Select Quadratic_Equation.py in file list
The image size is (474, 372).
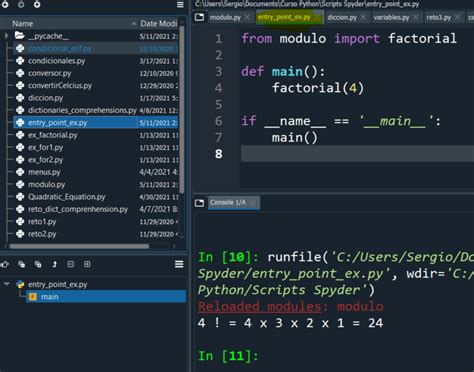click(x=96, y=197)
